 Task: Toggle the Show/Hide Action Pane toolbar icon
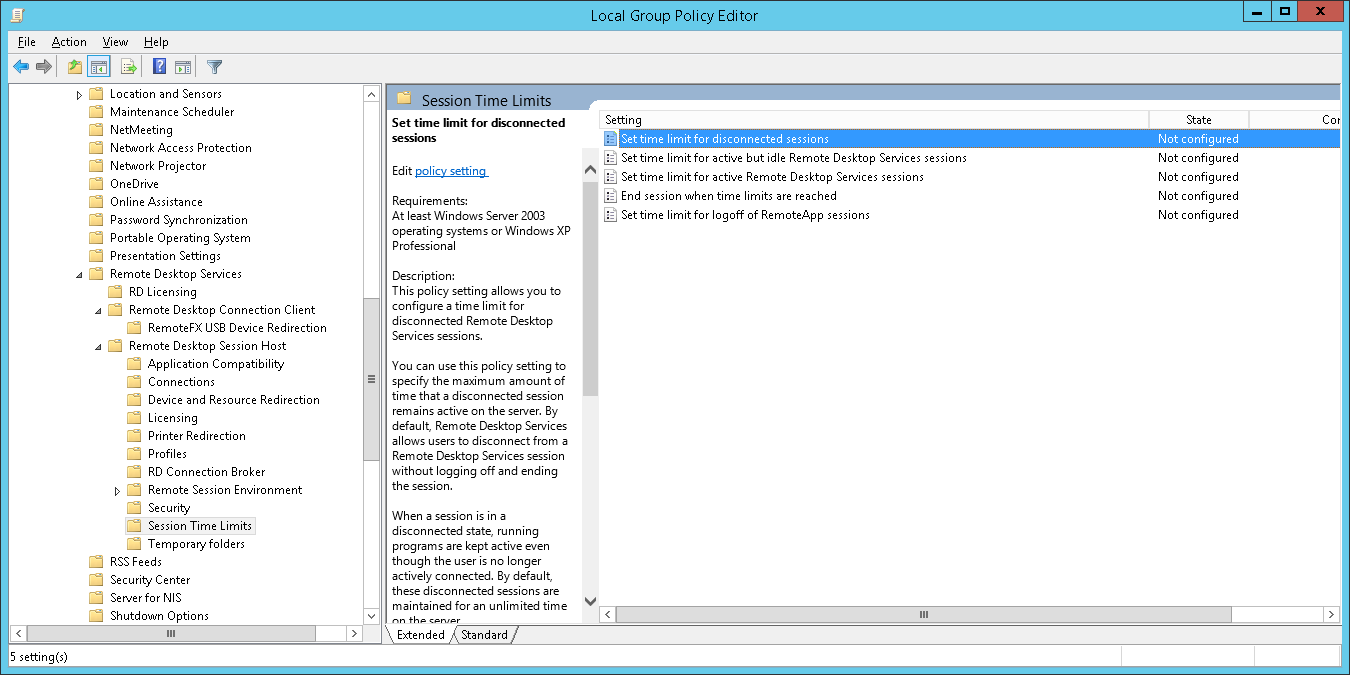[x=183, y=67]
